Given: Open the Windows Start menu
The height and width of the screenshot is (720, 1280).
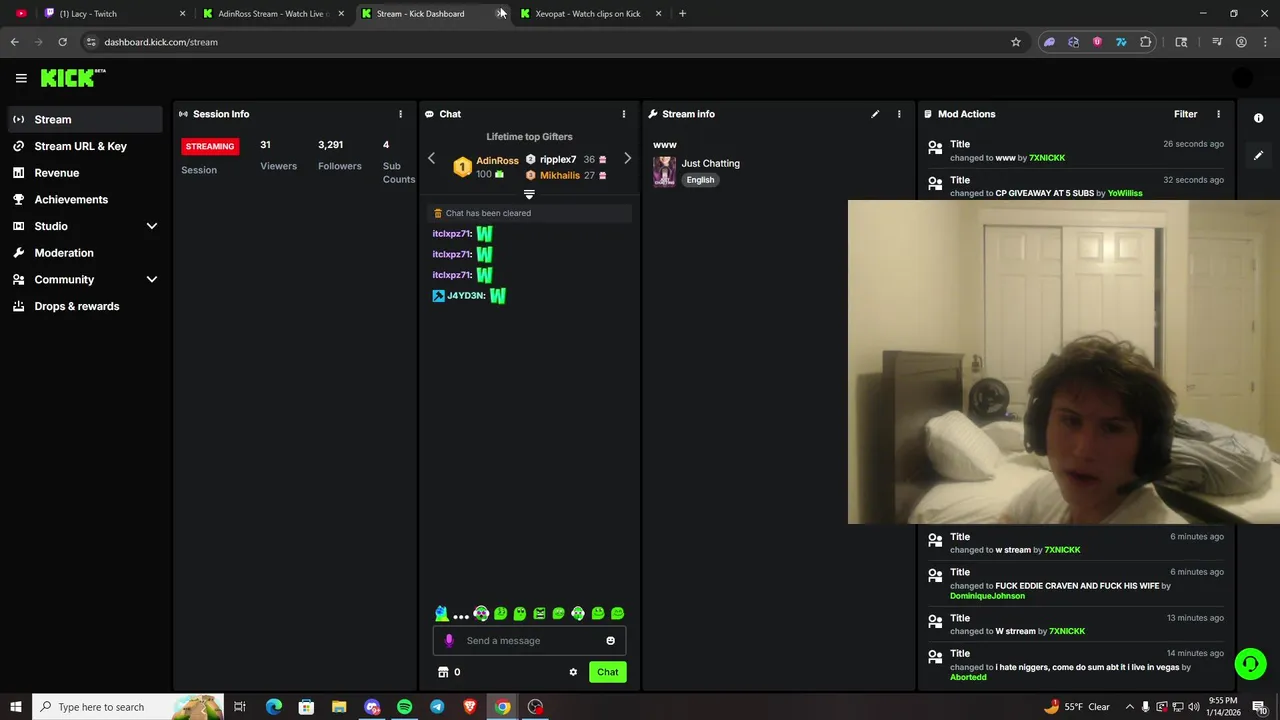Looking at the screenshot, I should 16,707.
